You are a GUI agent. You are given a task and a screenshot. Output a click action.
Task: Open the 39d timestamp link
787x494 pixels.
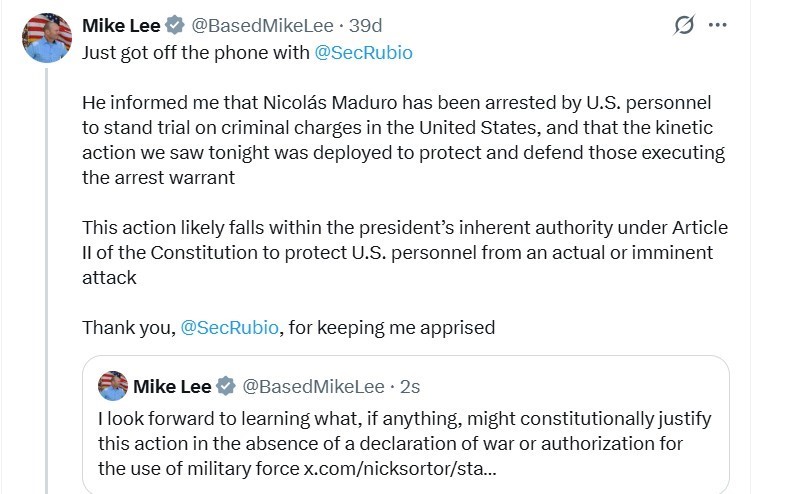[364, 25]
